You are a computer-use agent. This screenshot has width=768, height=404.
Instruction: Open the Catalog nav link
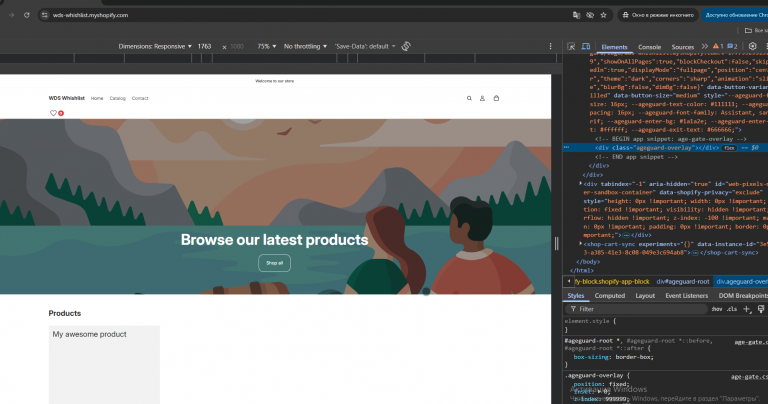[x=118, y=98]
